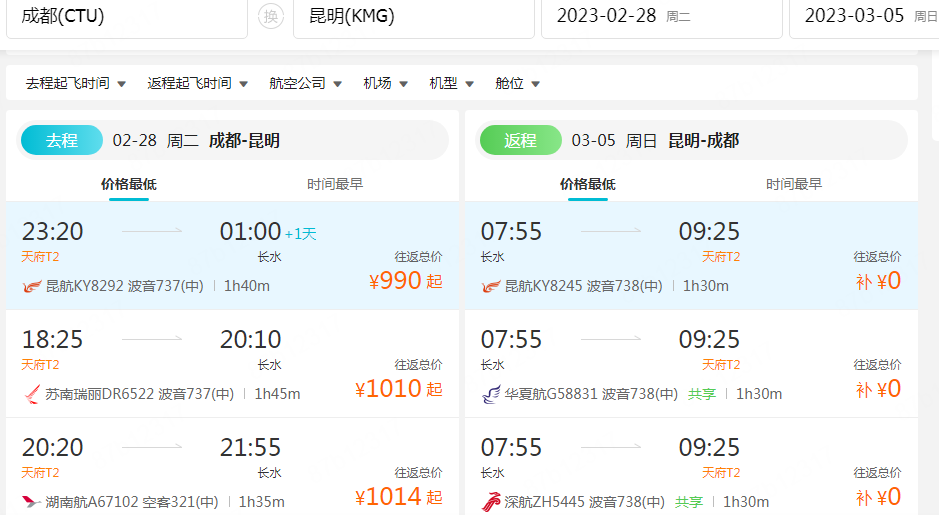Screen dimensions: 939x515
Task: Select return 价格最低 tab
Action: click(x=587, y=184)
